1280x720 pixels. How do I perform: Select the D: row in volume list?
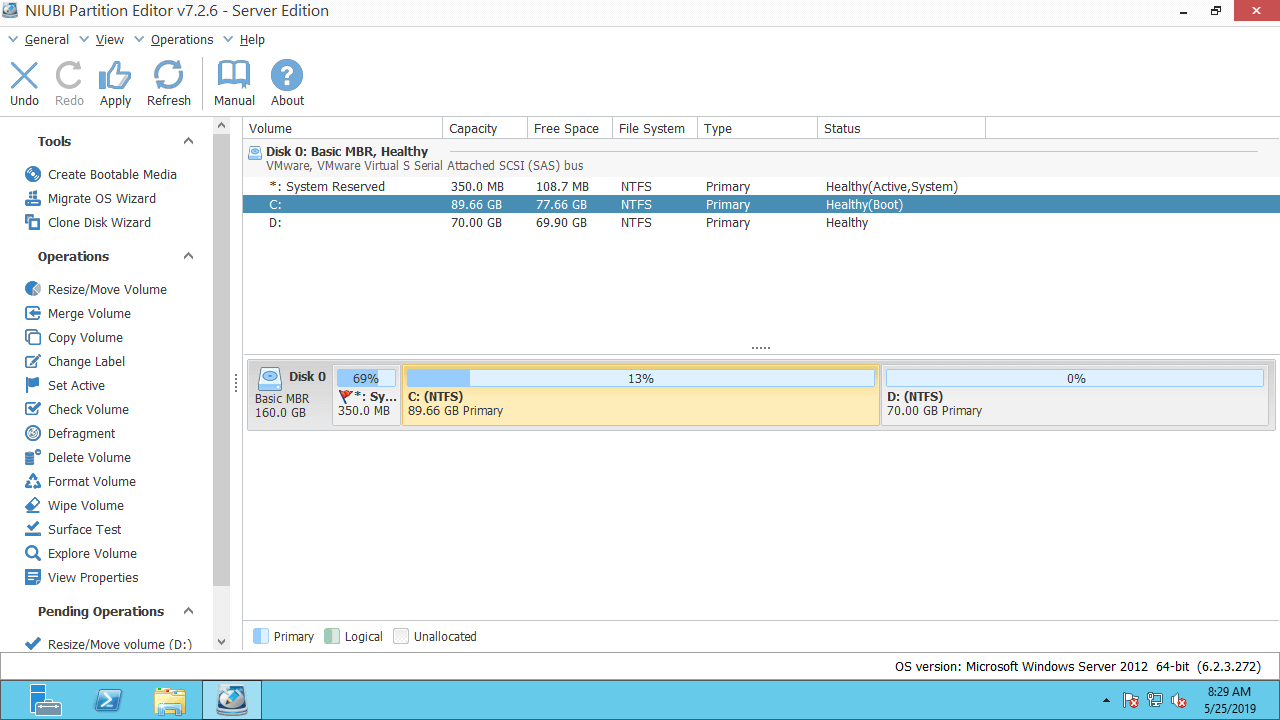pyautogui.click(x=600, y=223)
